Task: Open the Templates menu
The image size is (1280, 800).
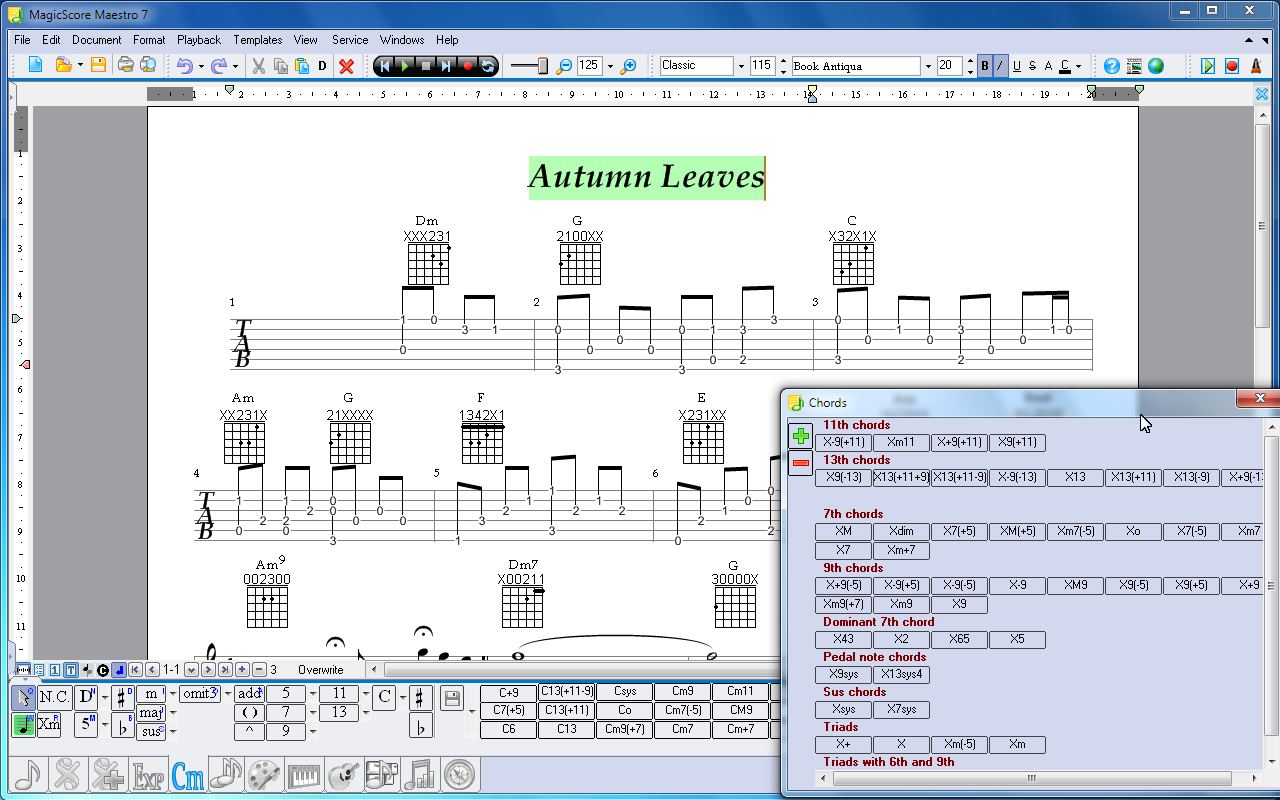Action: click(258, 40)
